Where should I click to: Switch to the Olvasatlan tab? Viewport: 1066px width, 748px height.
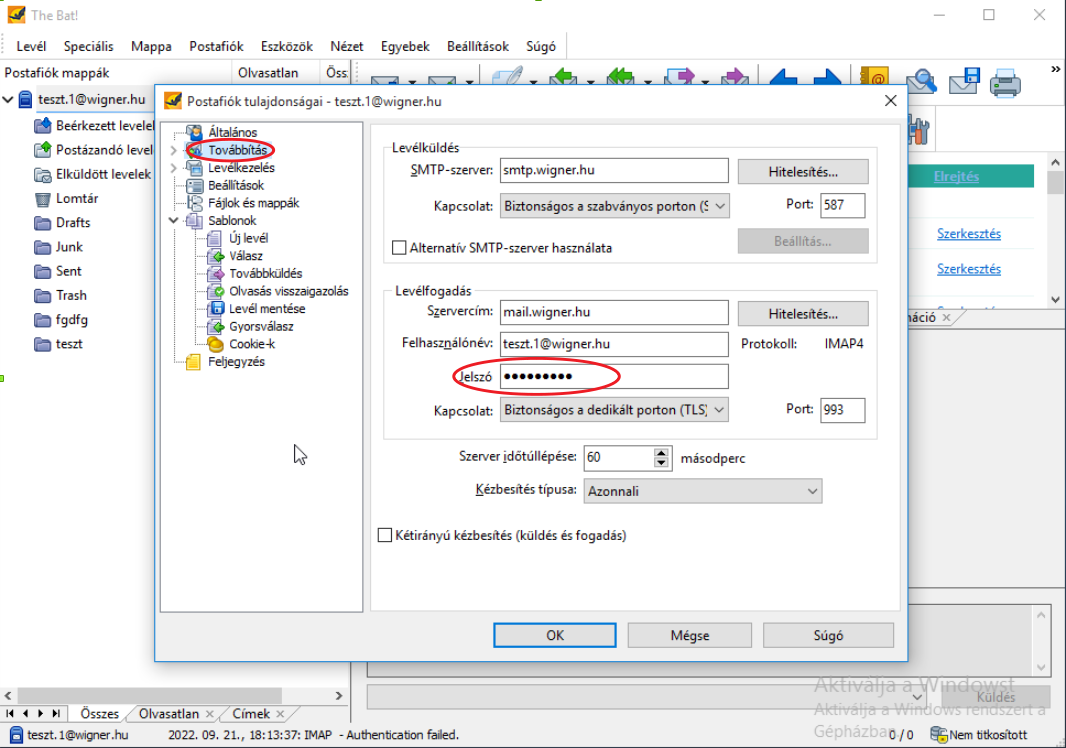tap(169, 713)
